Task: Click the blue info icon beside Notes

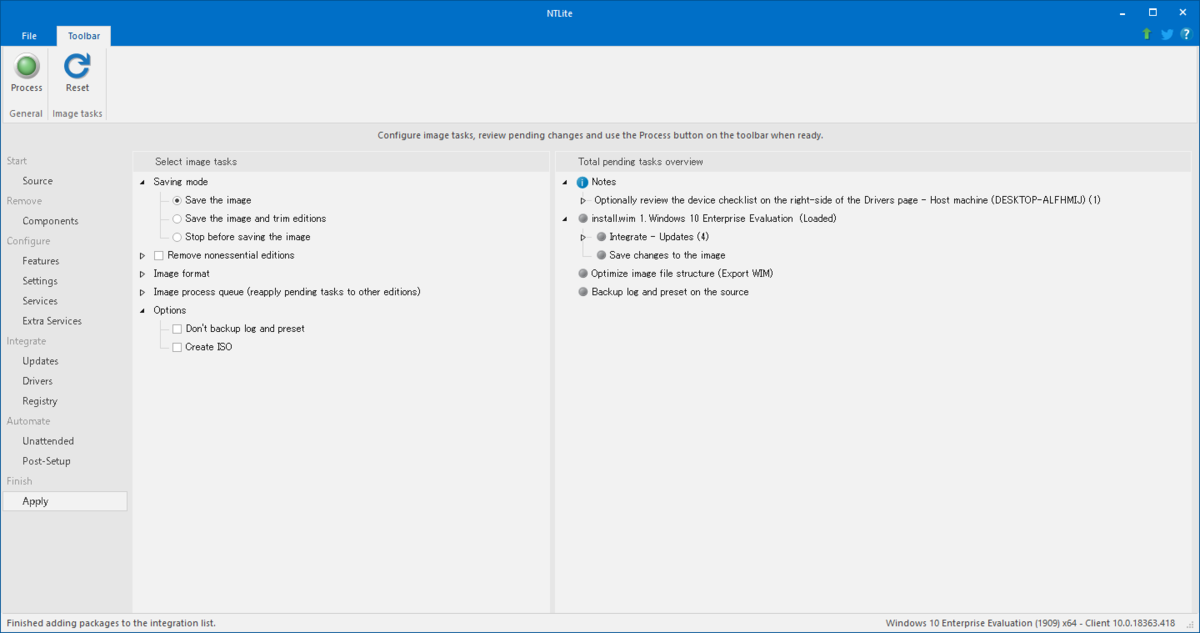Action: [583, 182]
